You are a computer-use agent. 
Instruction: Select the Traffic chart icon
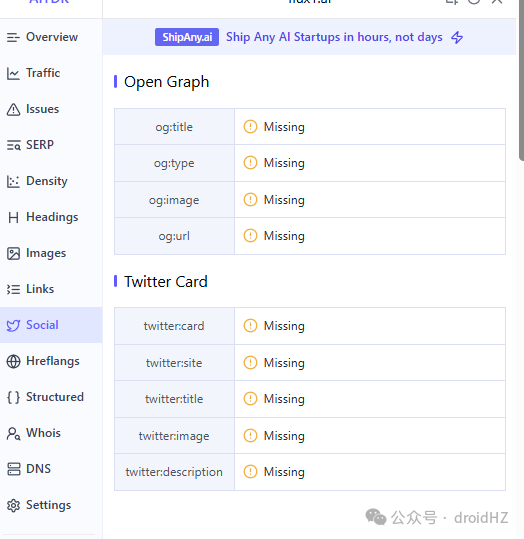point(13,73)
